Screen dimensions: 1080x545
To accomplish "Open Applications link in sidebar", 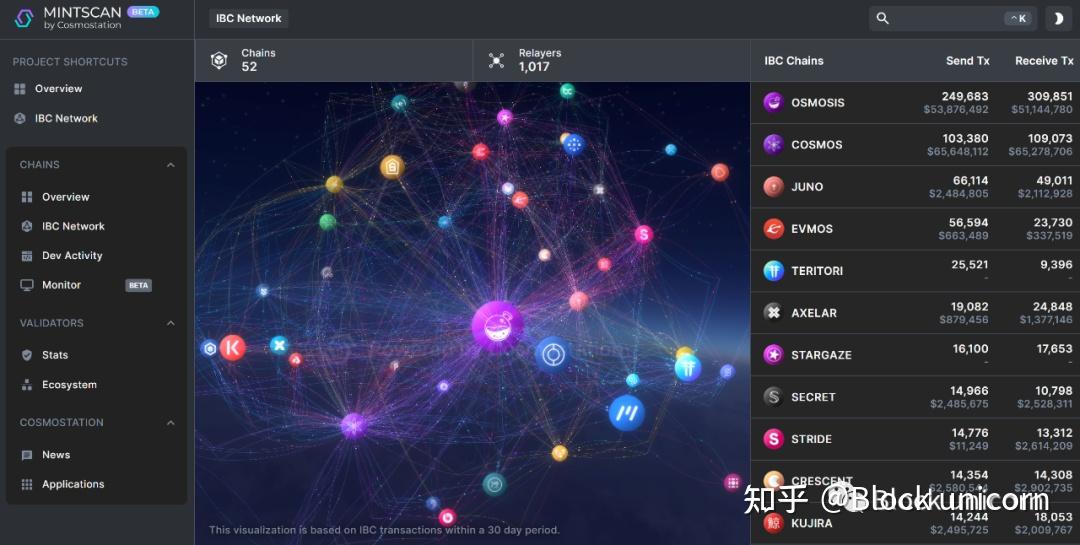I will point(73,484).
